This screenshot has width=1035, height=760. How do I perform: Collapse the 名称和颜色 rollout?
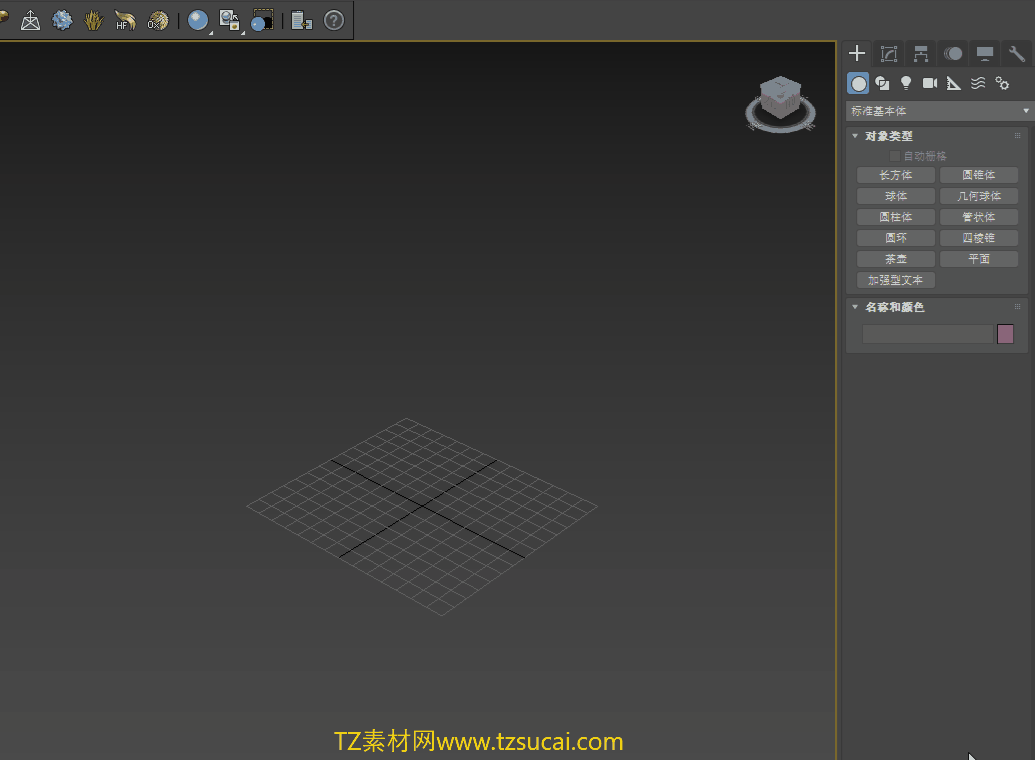tap(856, 307)
